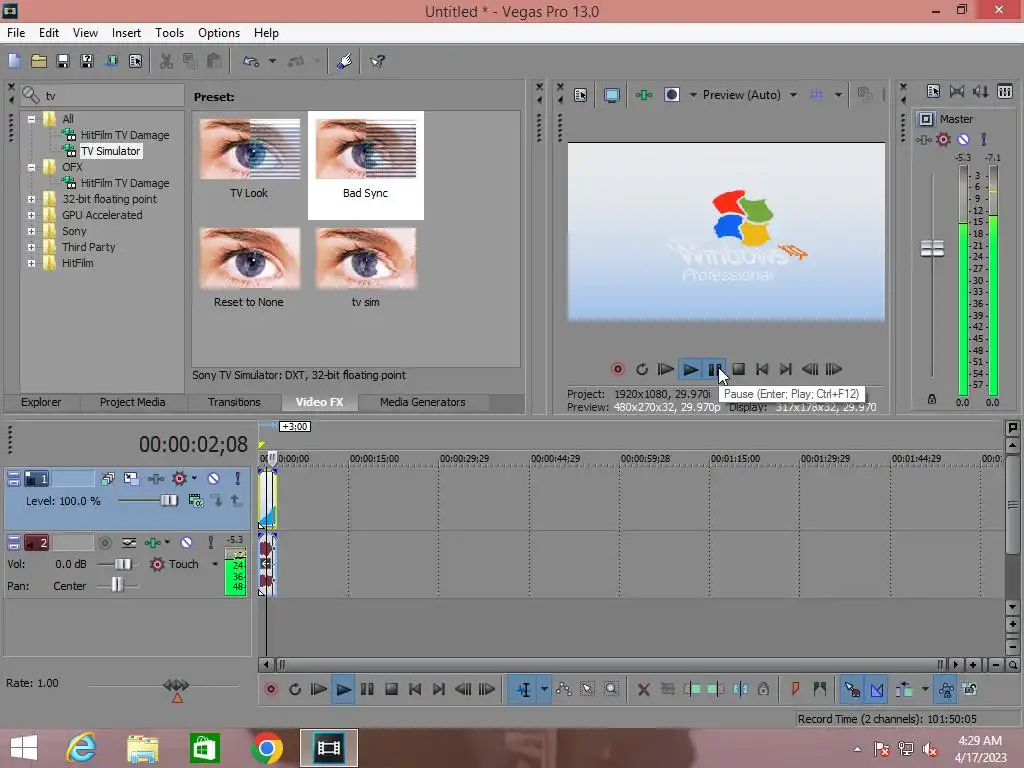
Task: Click the Master volume fader
Action: pos(932,248)
